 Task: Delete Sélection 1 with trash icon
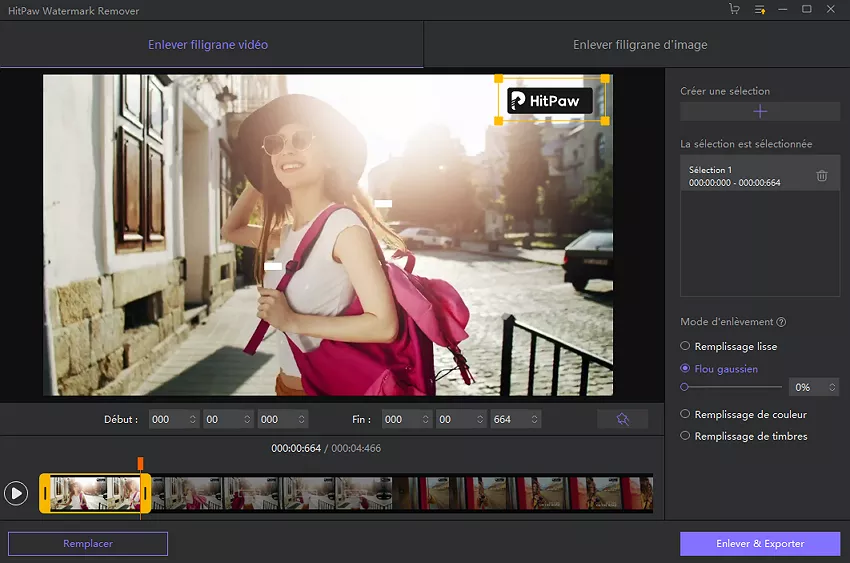822,176
